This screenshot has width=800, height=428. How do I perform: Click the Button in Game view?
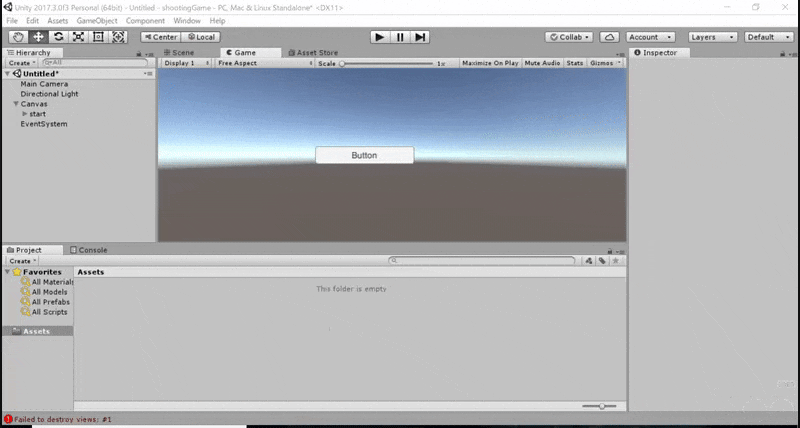pos(364,155)
